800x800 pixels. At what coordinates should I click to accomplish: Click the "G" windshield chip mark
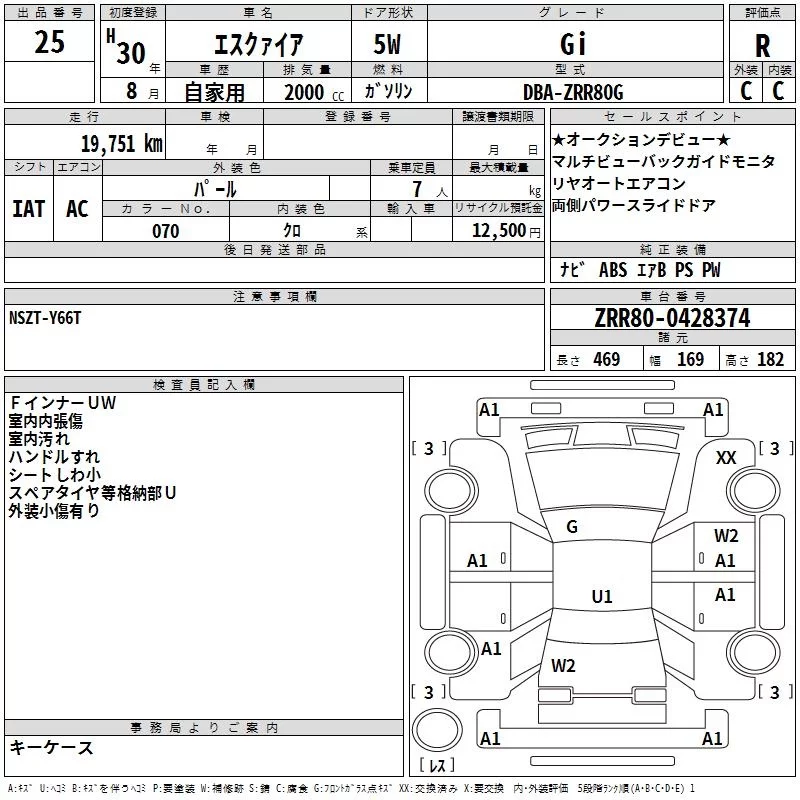coord(572,527)
